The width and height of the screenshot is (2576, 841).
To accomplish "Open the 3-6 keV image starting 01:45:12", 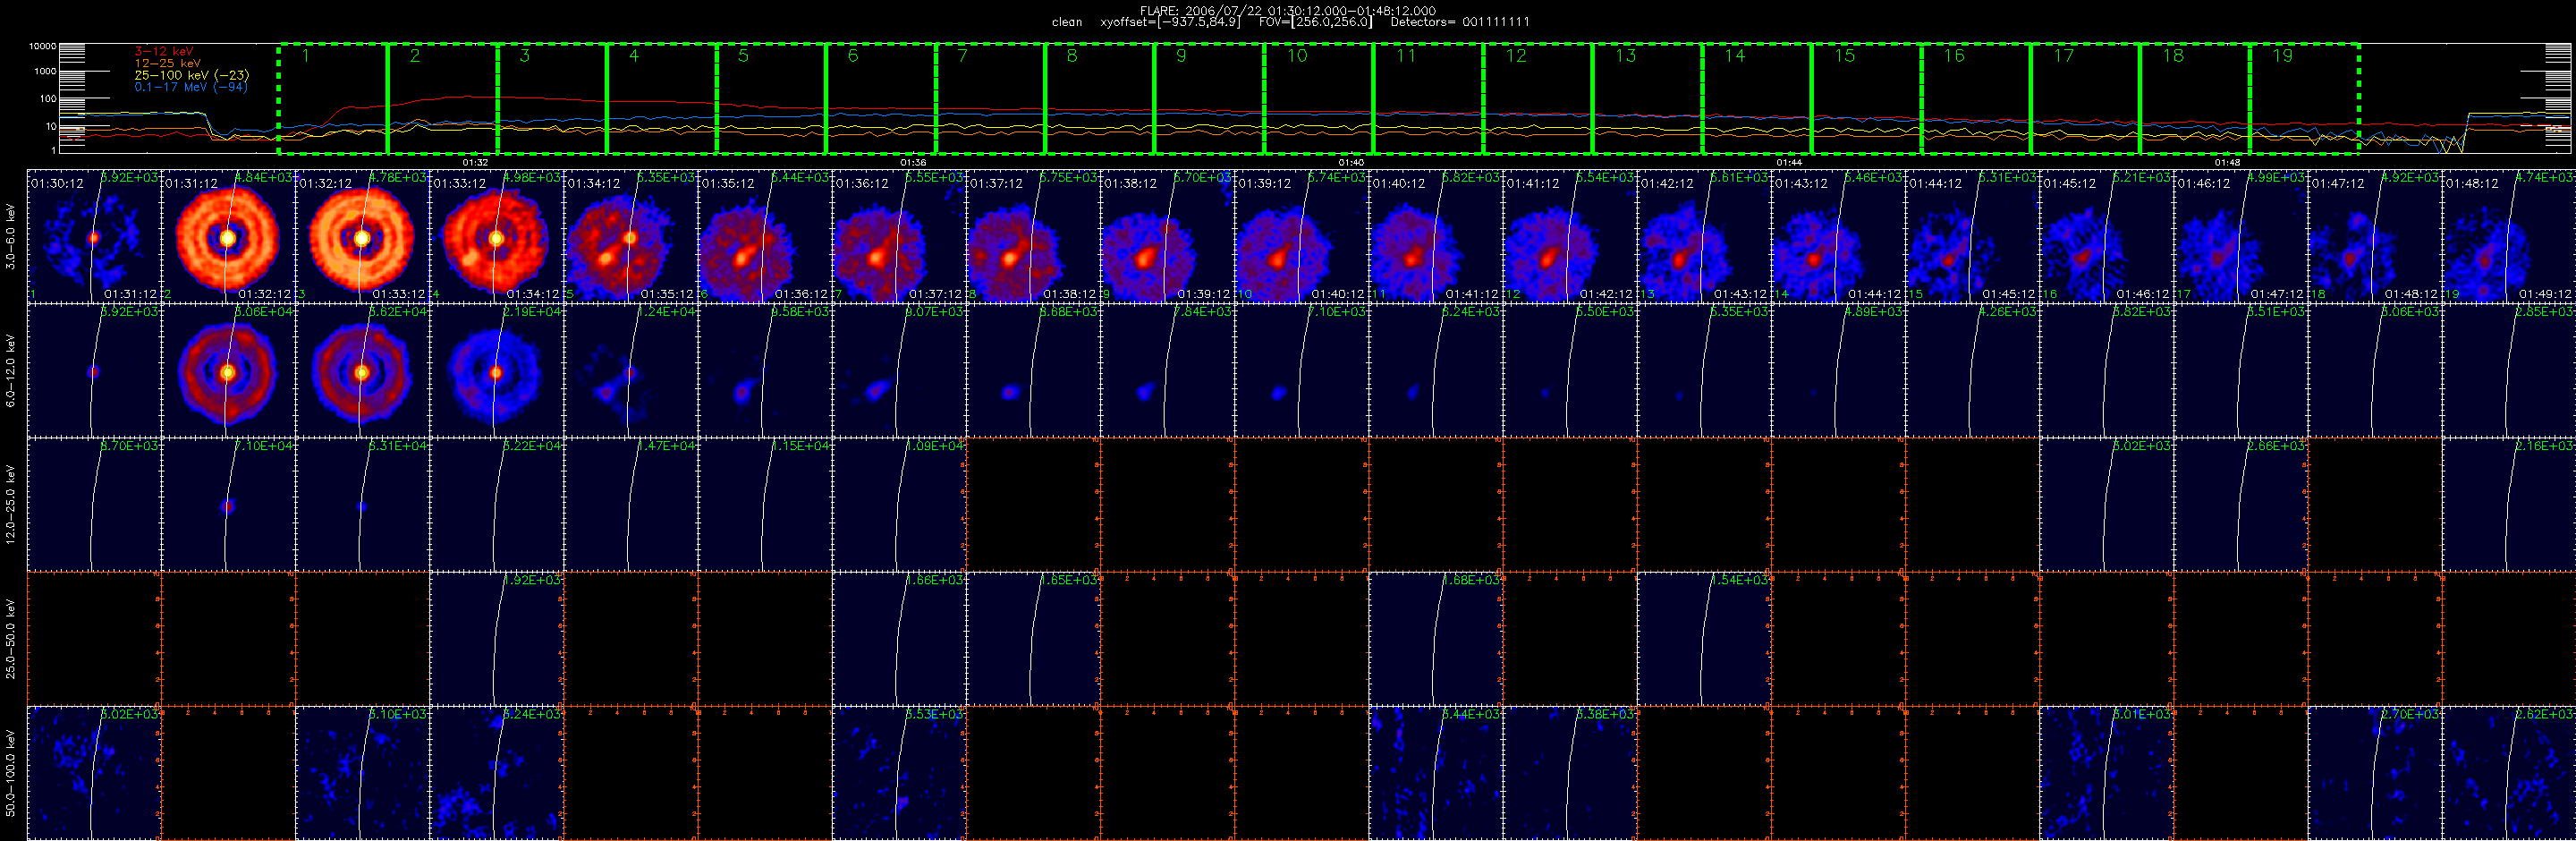I will click(x=2106, y=236).
